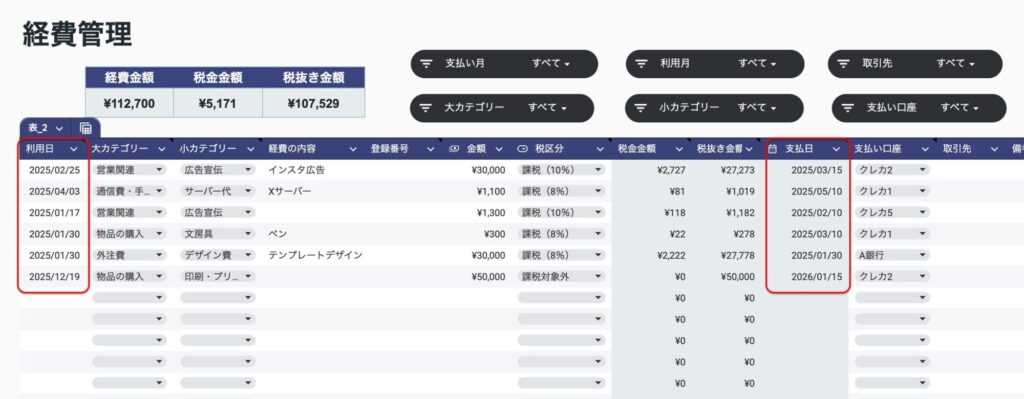Open 税区分 column header menu arrow
Viewport: 1024px width, 399px height.
600,149
